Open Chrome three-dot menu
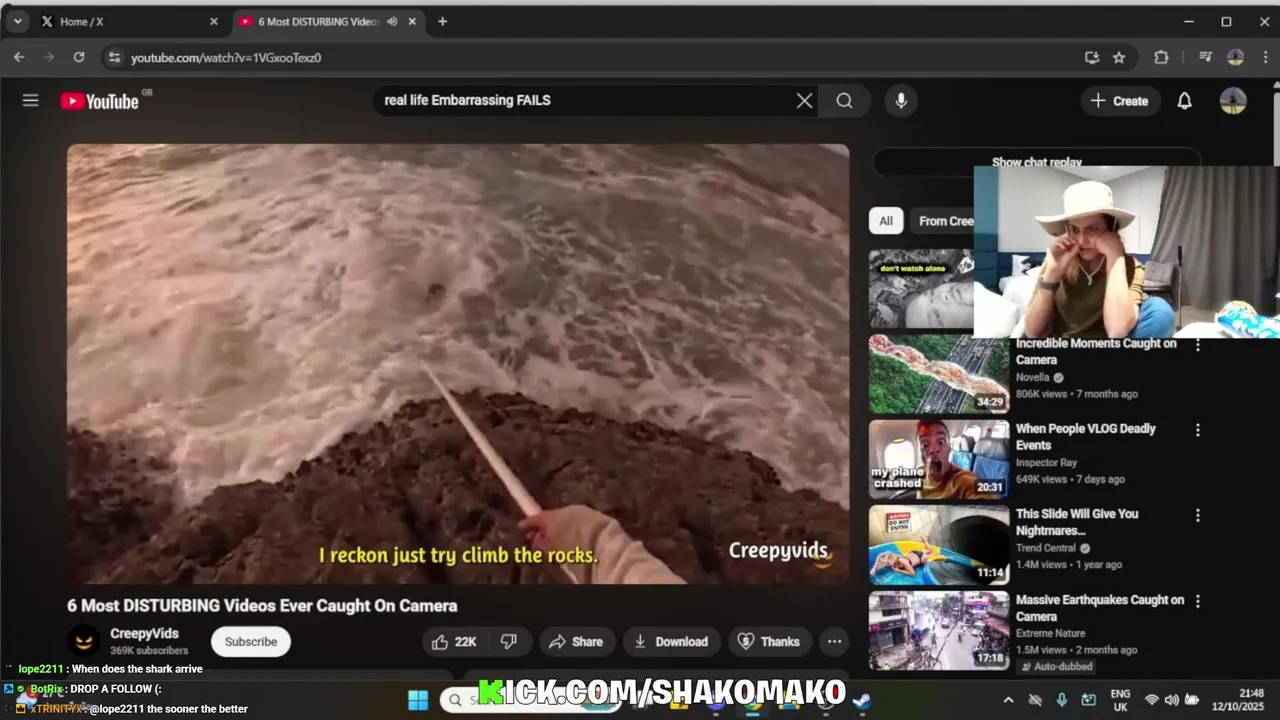The image size is (1280, 720). click(x=1264, y=57)
